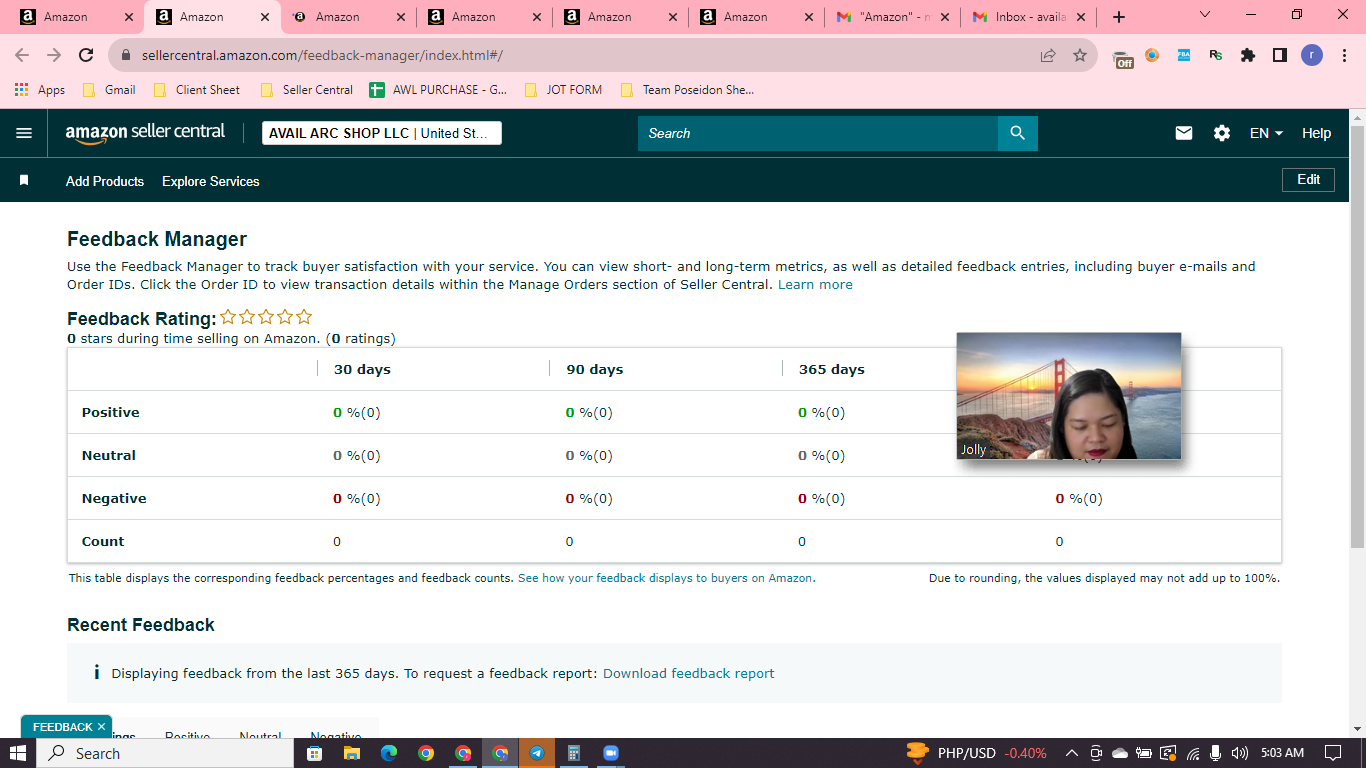
Task: Click Download feedback report link
Action: click(689, 674)
